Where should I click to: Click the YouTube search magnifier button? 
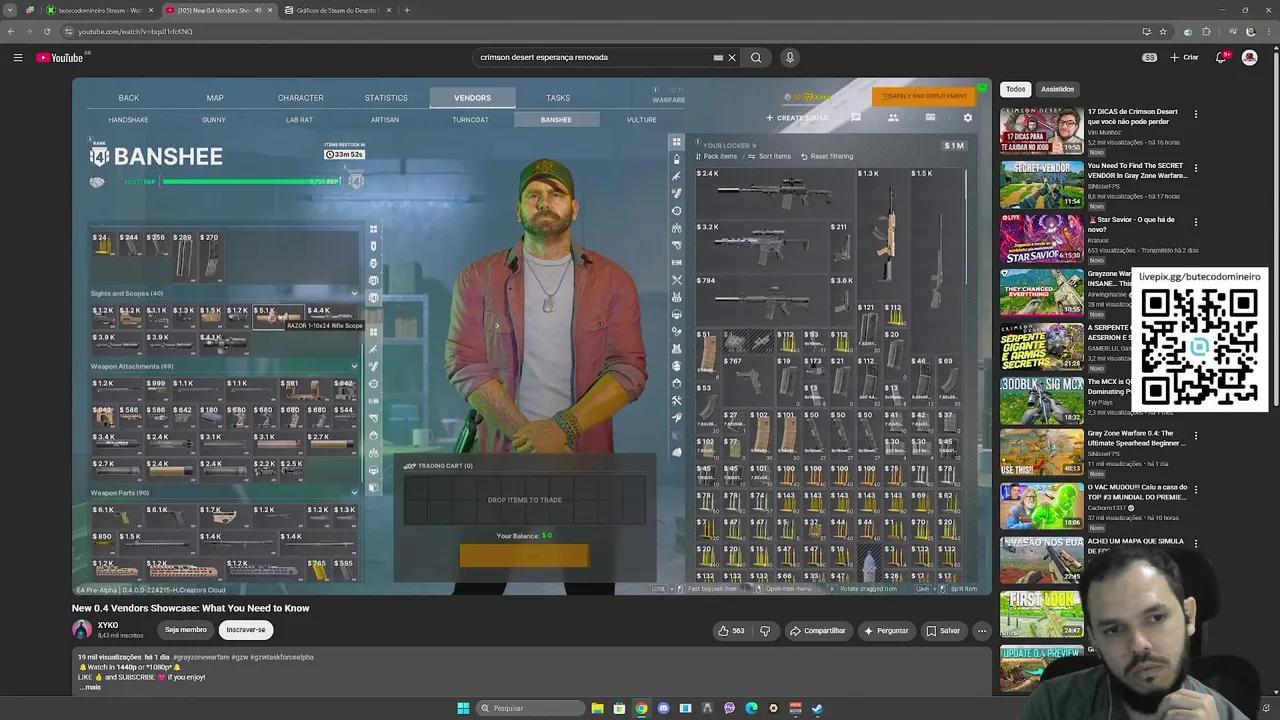(x=756, y=57)
